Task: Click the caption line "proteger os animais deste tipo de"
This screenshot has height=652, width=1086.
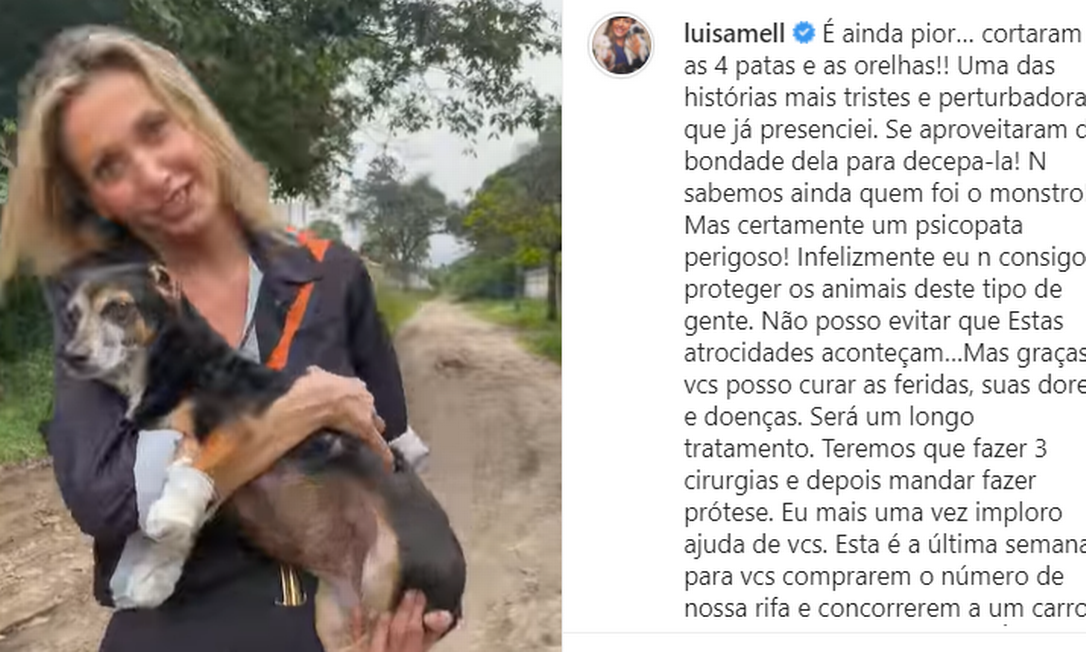Action: (x=873, y=289)
